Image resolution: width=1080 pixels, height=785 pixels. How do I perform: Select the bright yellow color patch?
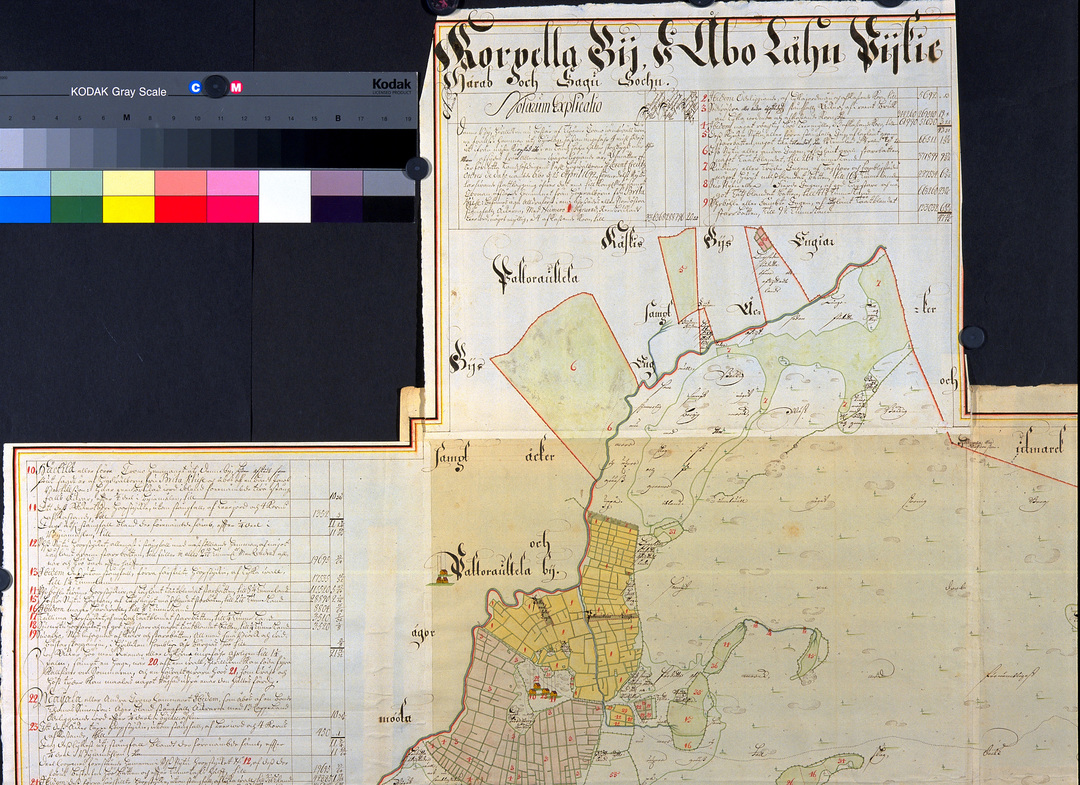[128, 196]
